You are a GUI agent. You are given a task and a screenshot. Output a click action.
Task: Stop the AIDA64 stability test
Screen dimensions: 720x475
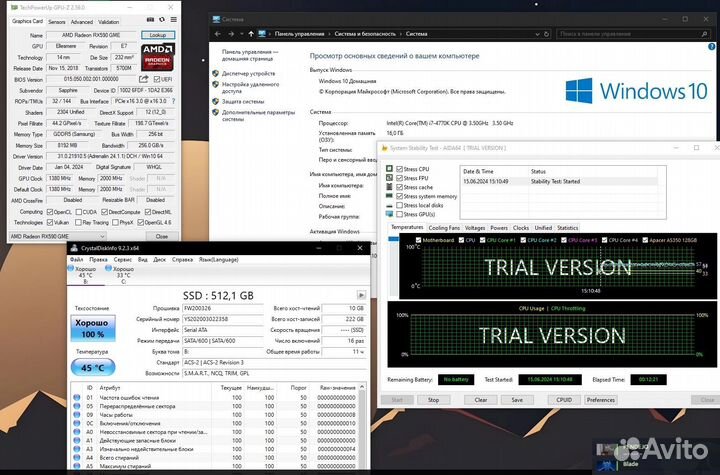click(433, 400)
